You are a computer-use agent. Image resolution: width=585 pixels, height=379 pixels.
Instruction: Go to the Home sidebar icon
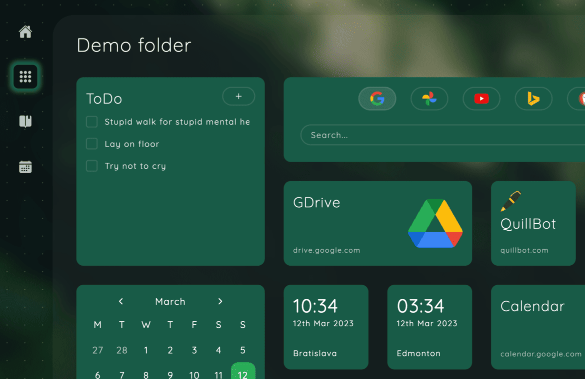25,32
